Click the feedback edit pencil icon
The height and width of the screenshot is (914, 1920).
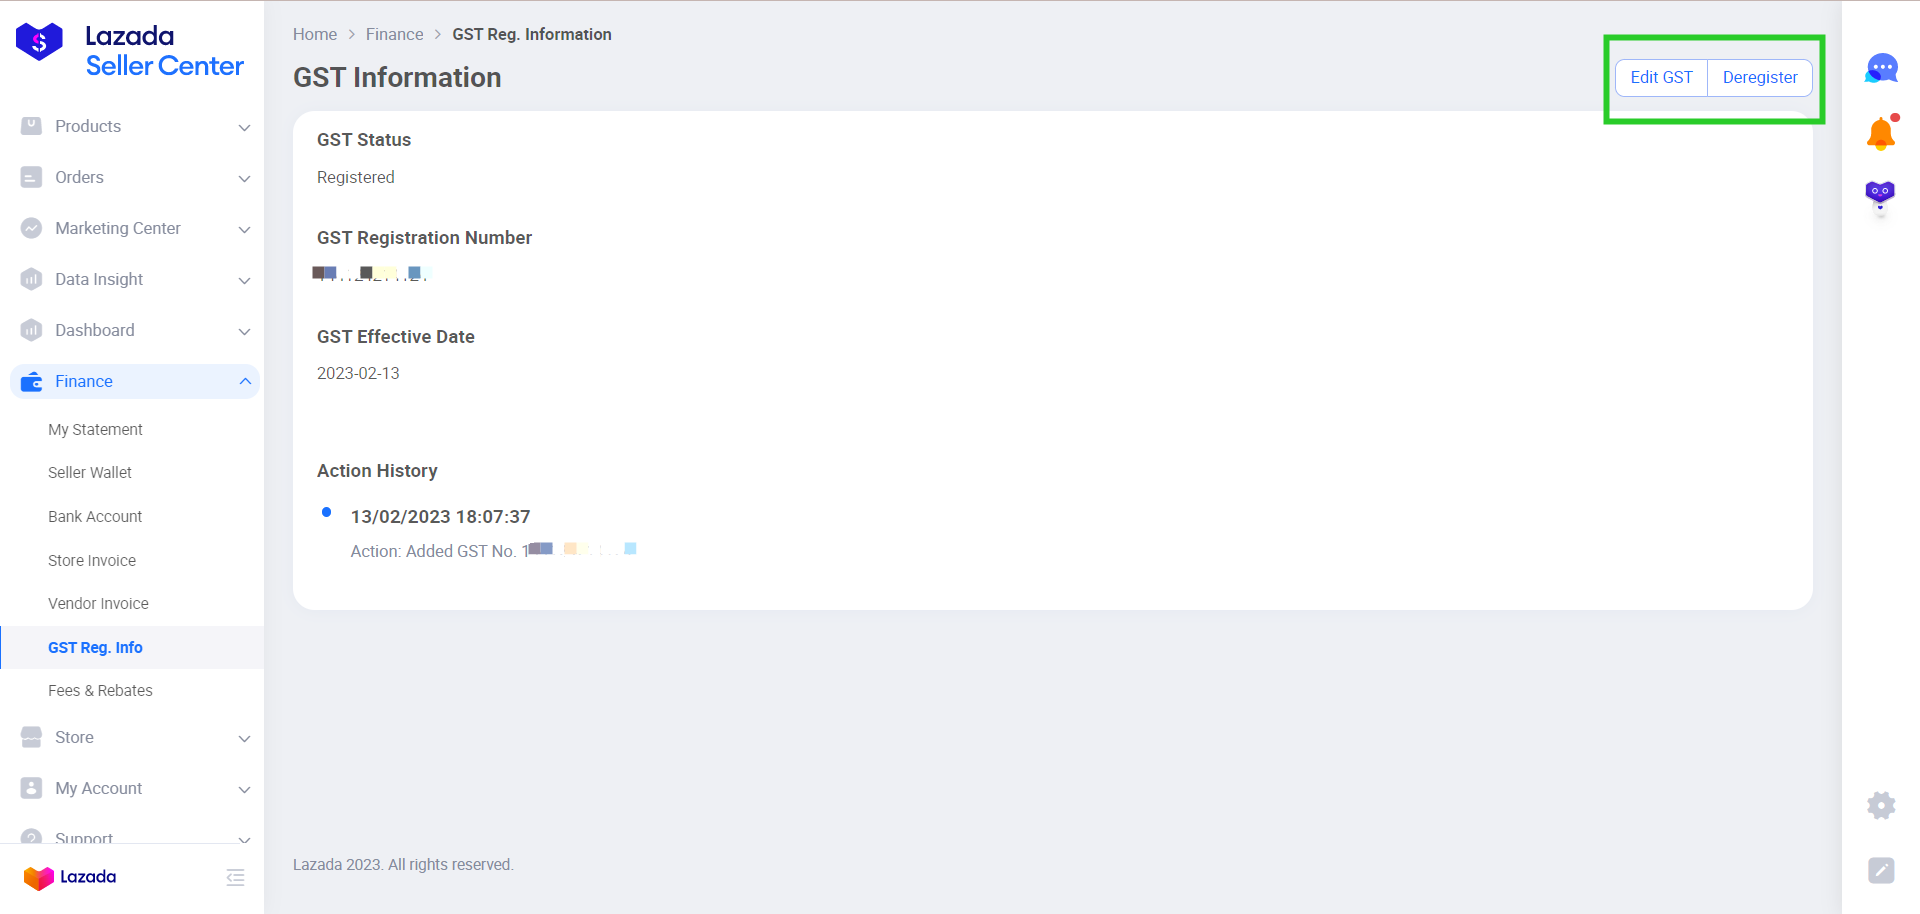click(1881, 870)
